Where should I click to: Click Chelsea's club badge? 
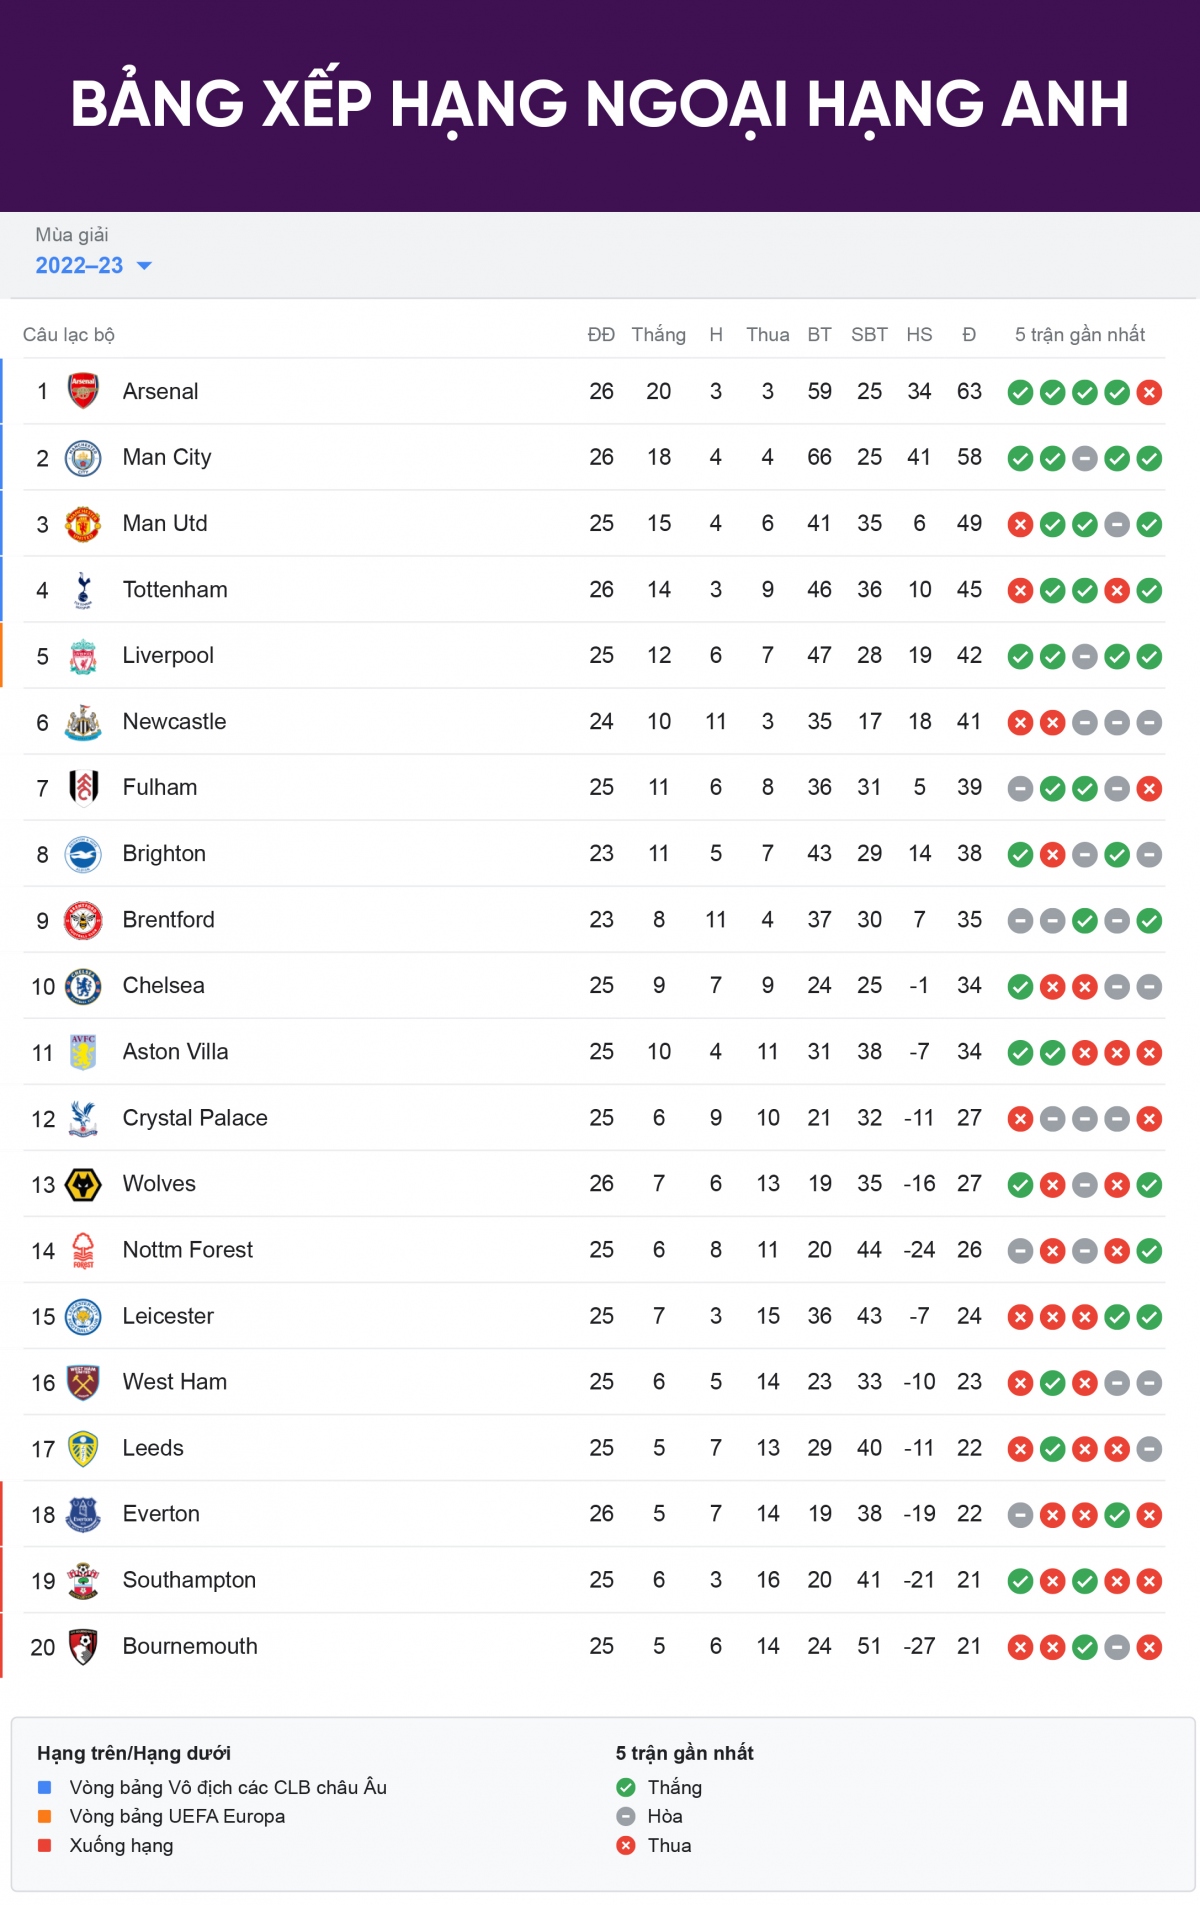point(83,985)
